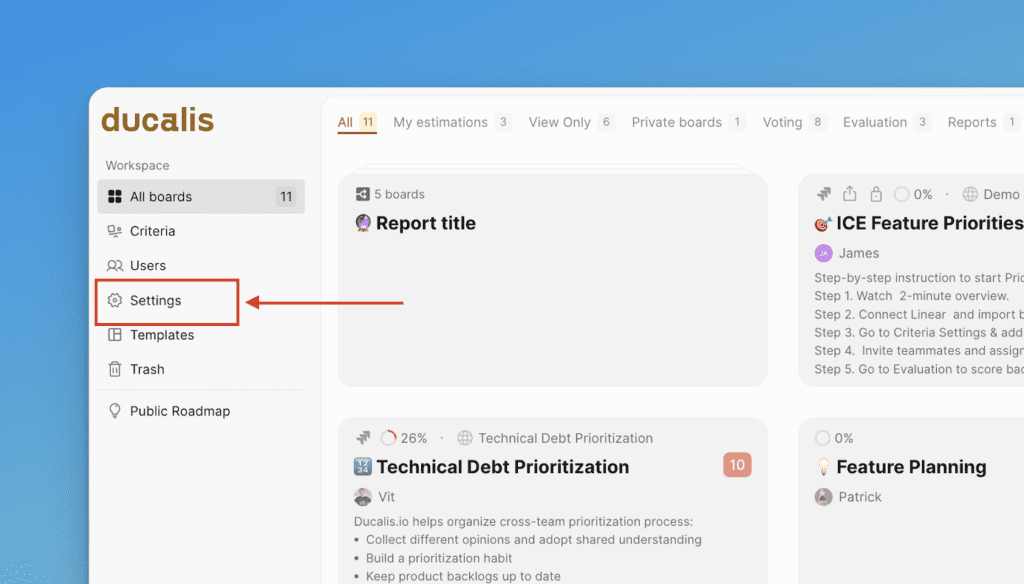
Task: Switch to the My estimations tab
Action: [x=440, y=122]
